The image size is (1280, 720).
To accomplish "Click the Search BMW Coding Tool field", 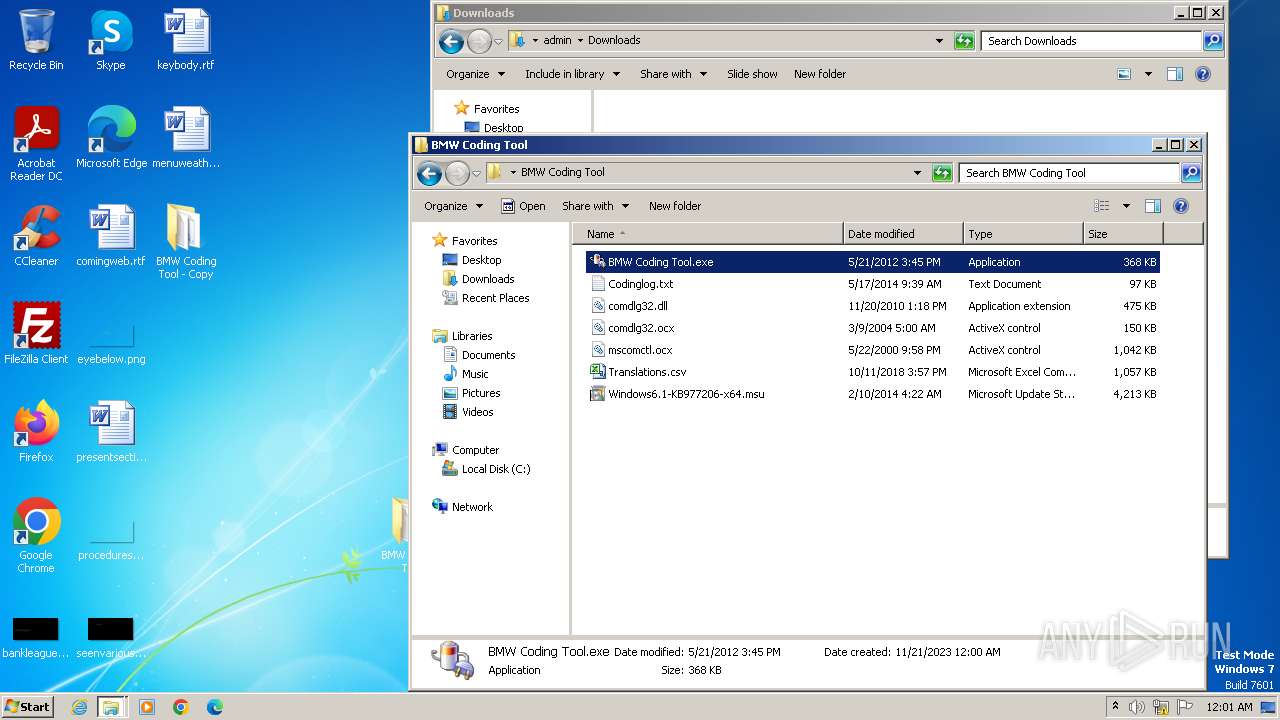I will [1068, 173].
